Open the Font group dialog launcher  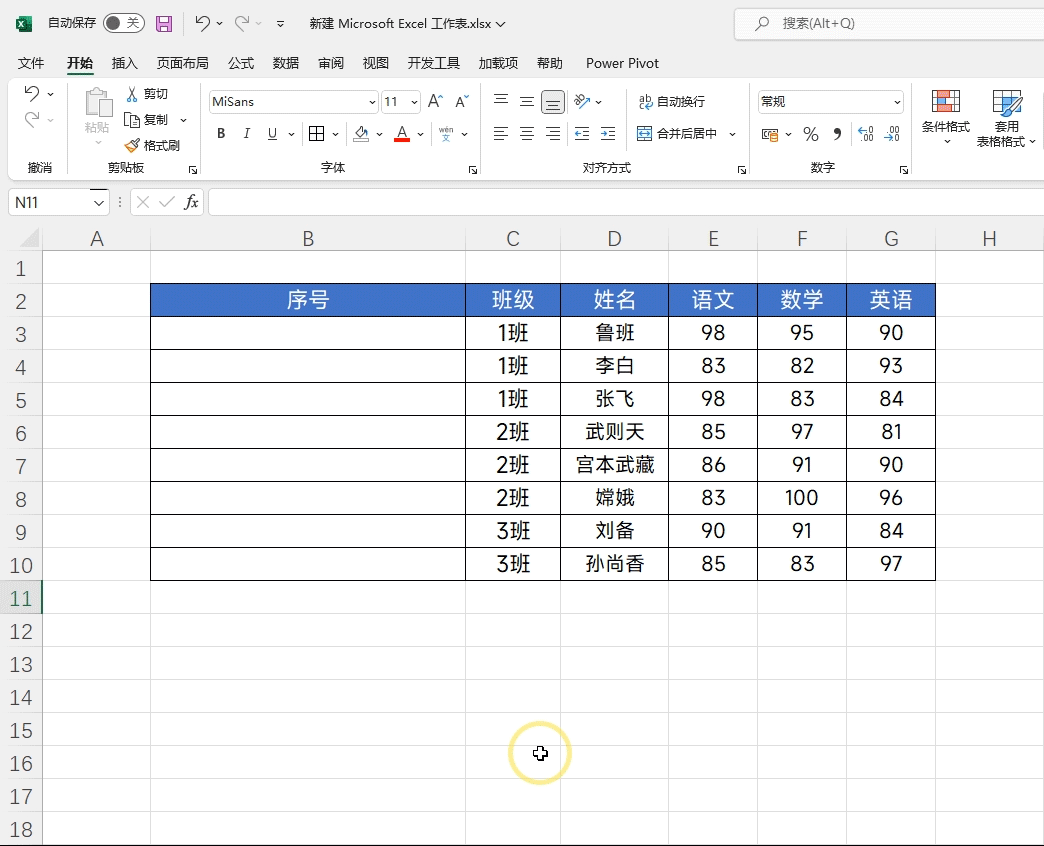(473, 170)
